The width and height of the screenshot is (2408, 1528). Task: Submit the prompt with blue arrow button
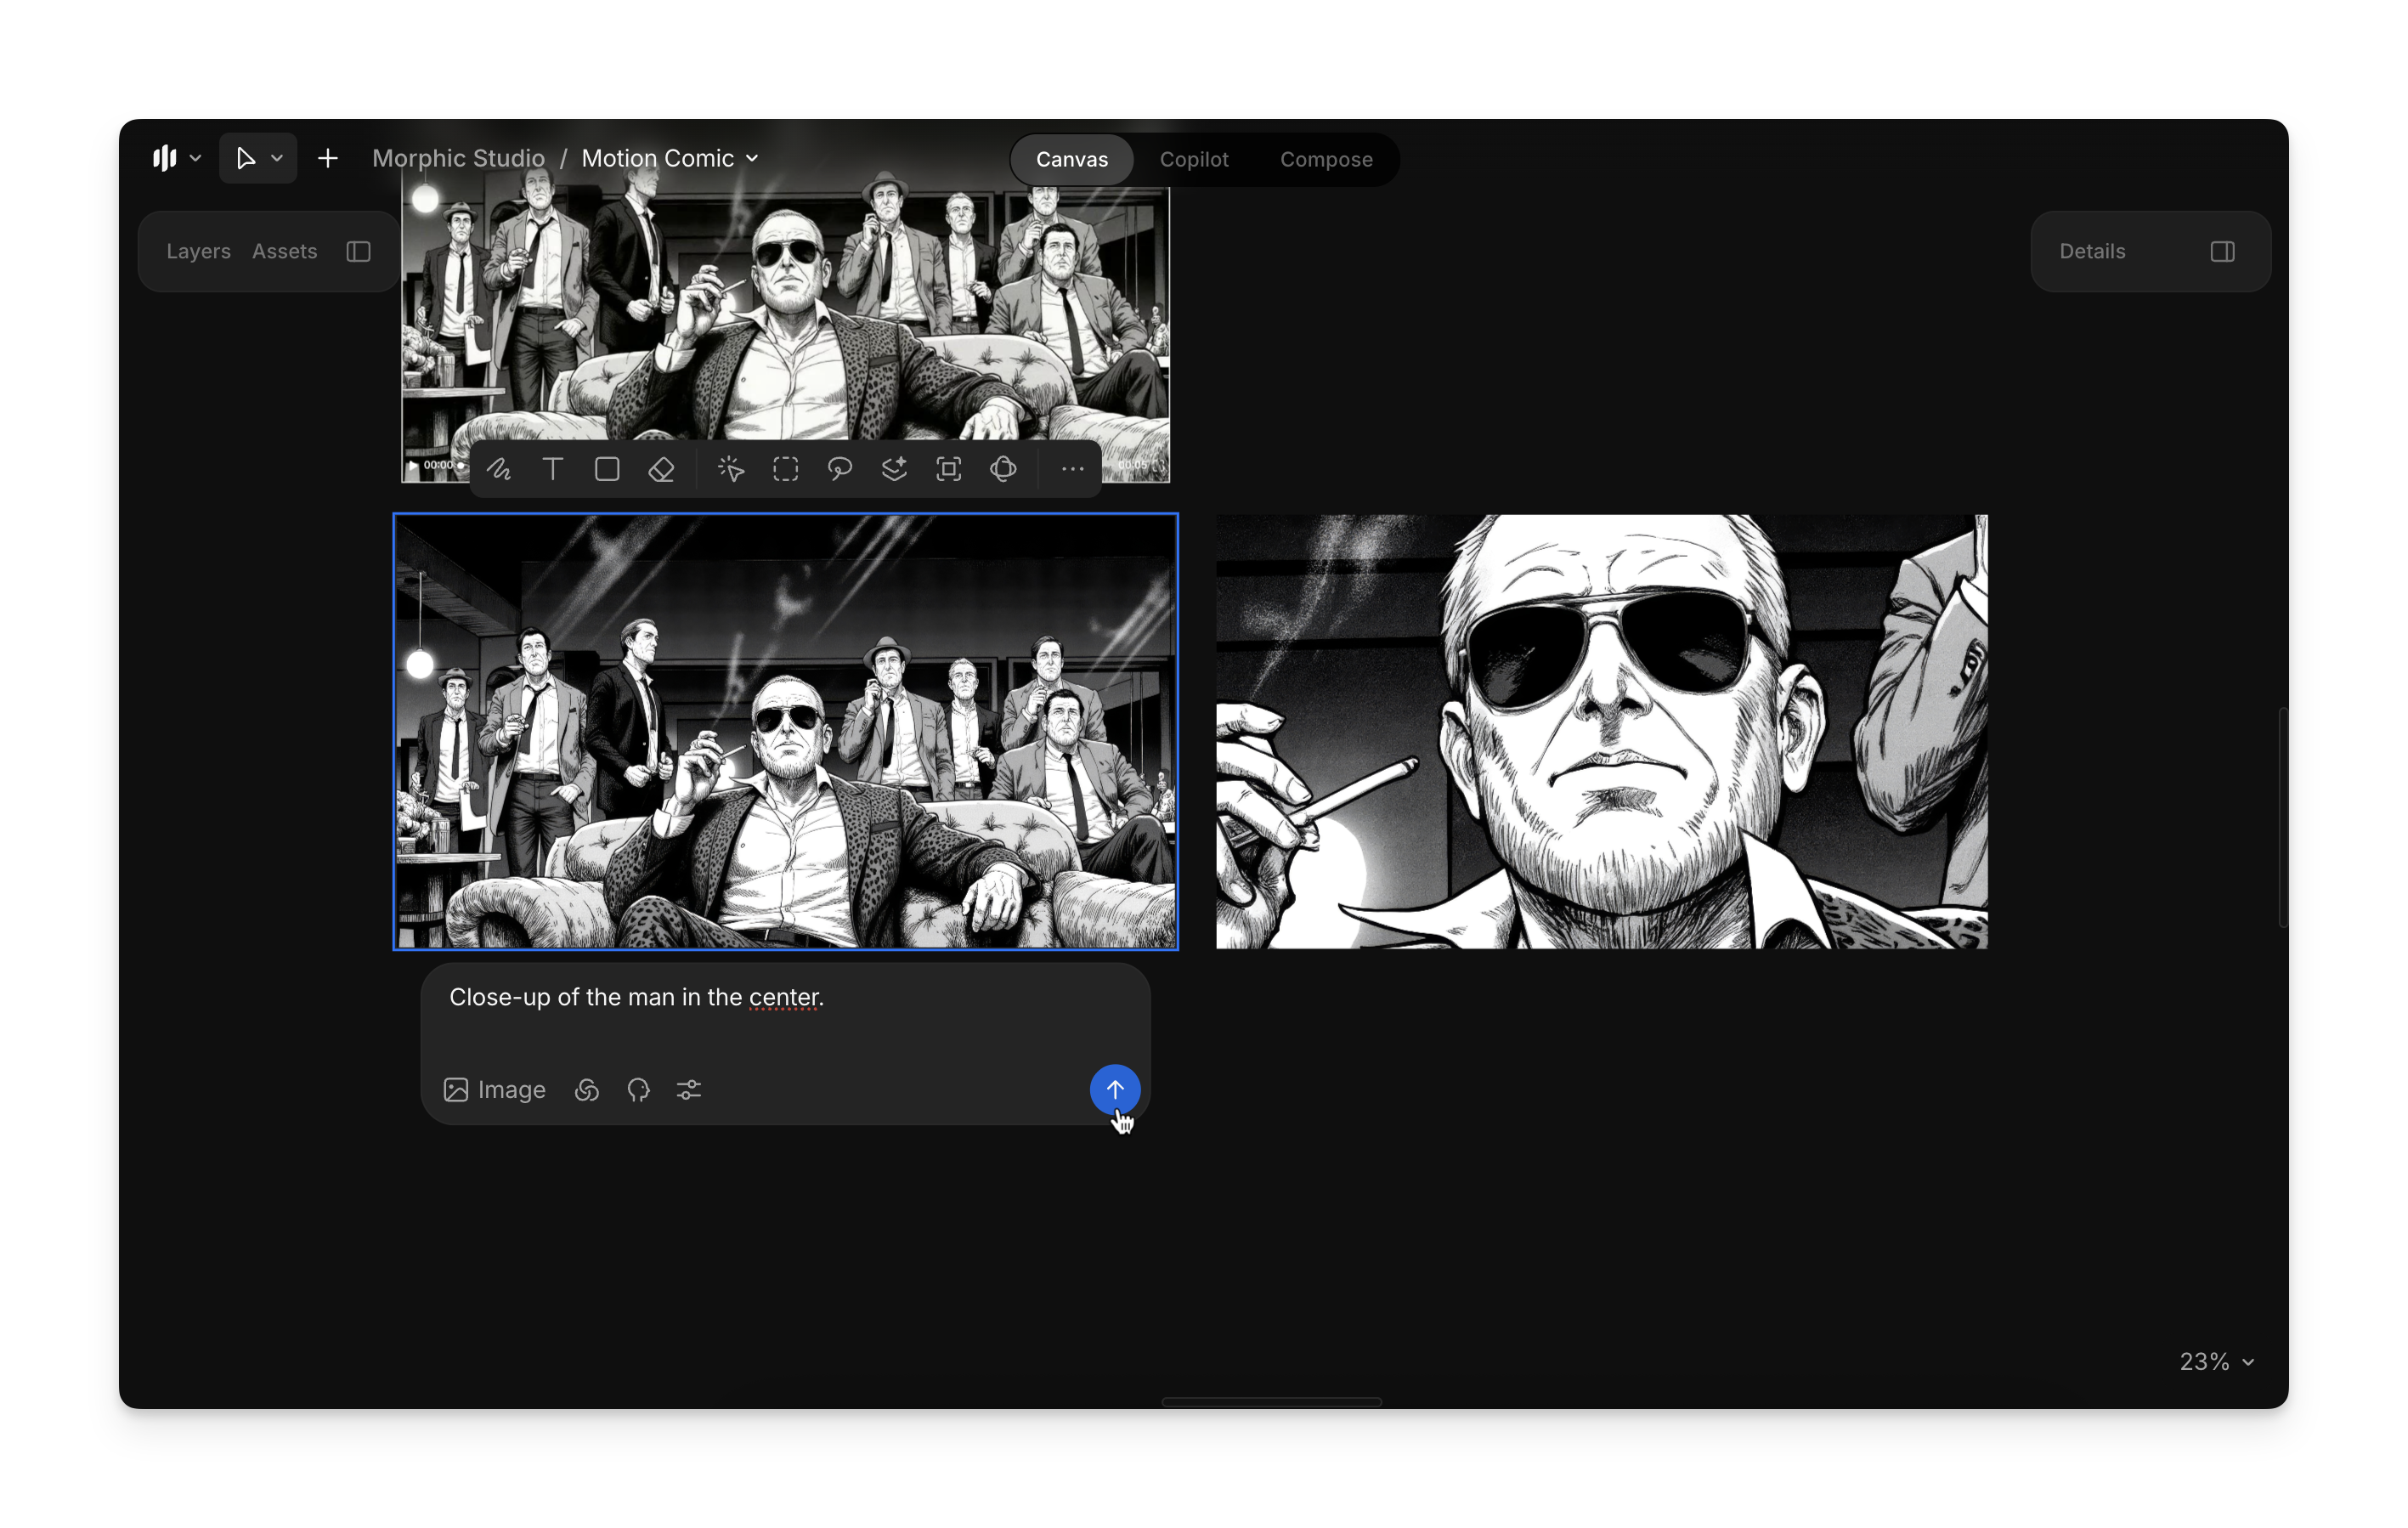[1114, 1089]
